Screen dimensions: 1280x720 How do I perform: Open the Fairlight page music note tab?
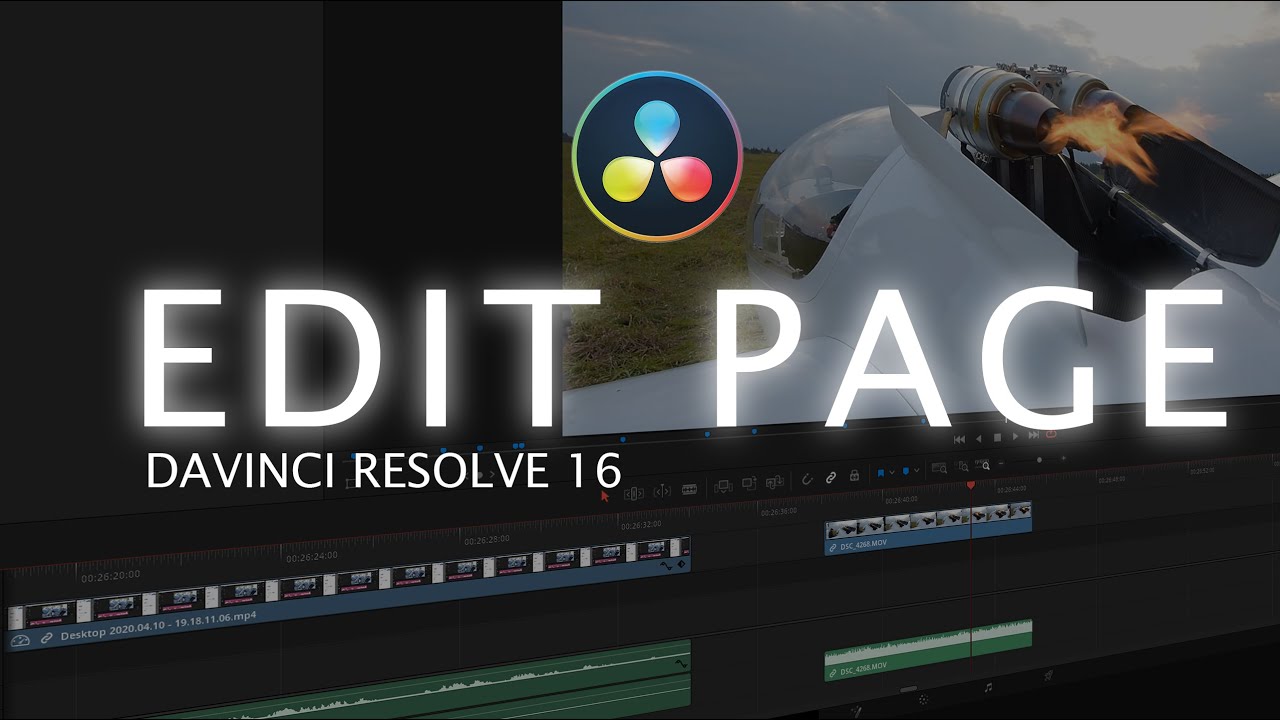click(988, 688)
